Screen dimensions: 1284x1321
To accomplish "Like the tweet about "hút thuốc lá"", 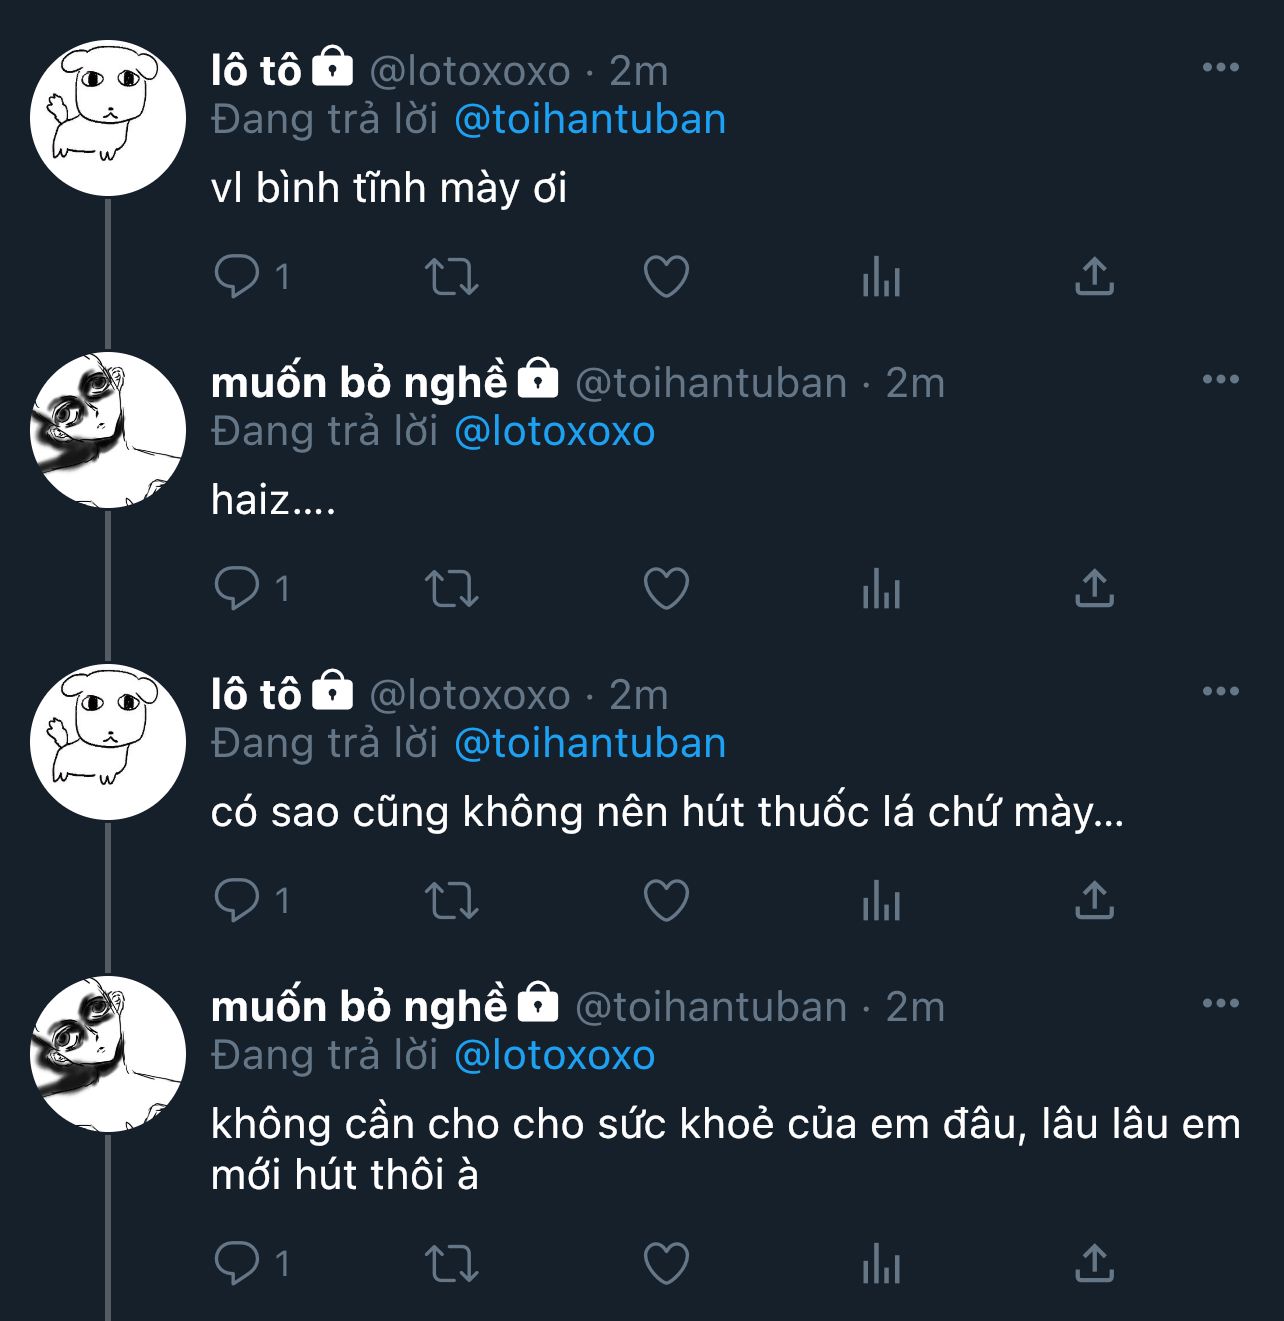I will tap(666, 901).
